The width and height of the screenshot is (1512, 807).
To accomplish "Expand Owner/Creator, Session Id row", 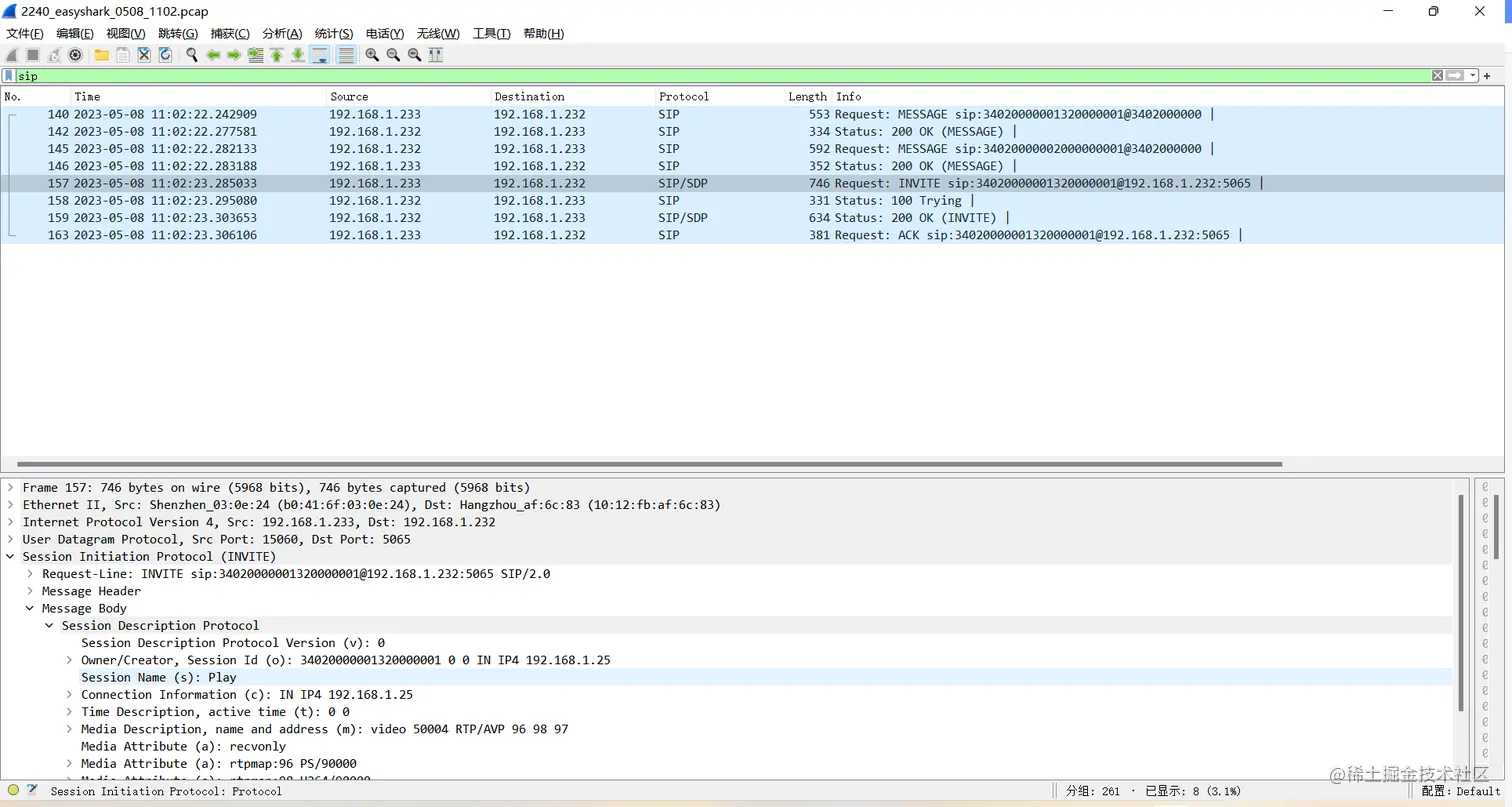I will click(69, 660).
